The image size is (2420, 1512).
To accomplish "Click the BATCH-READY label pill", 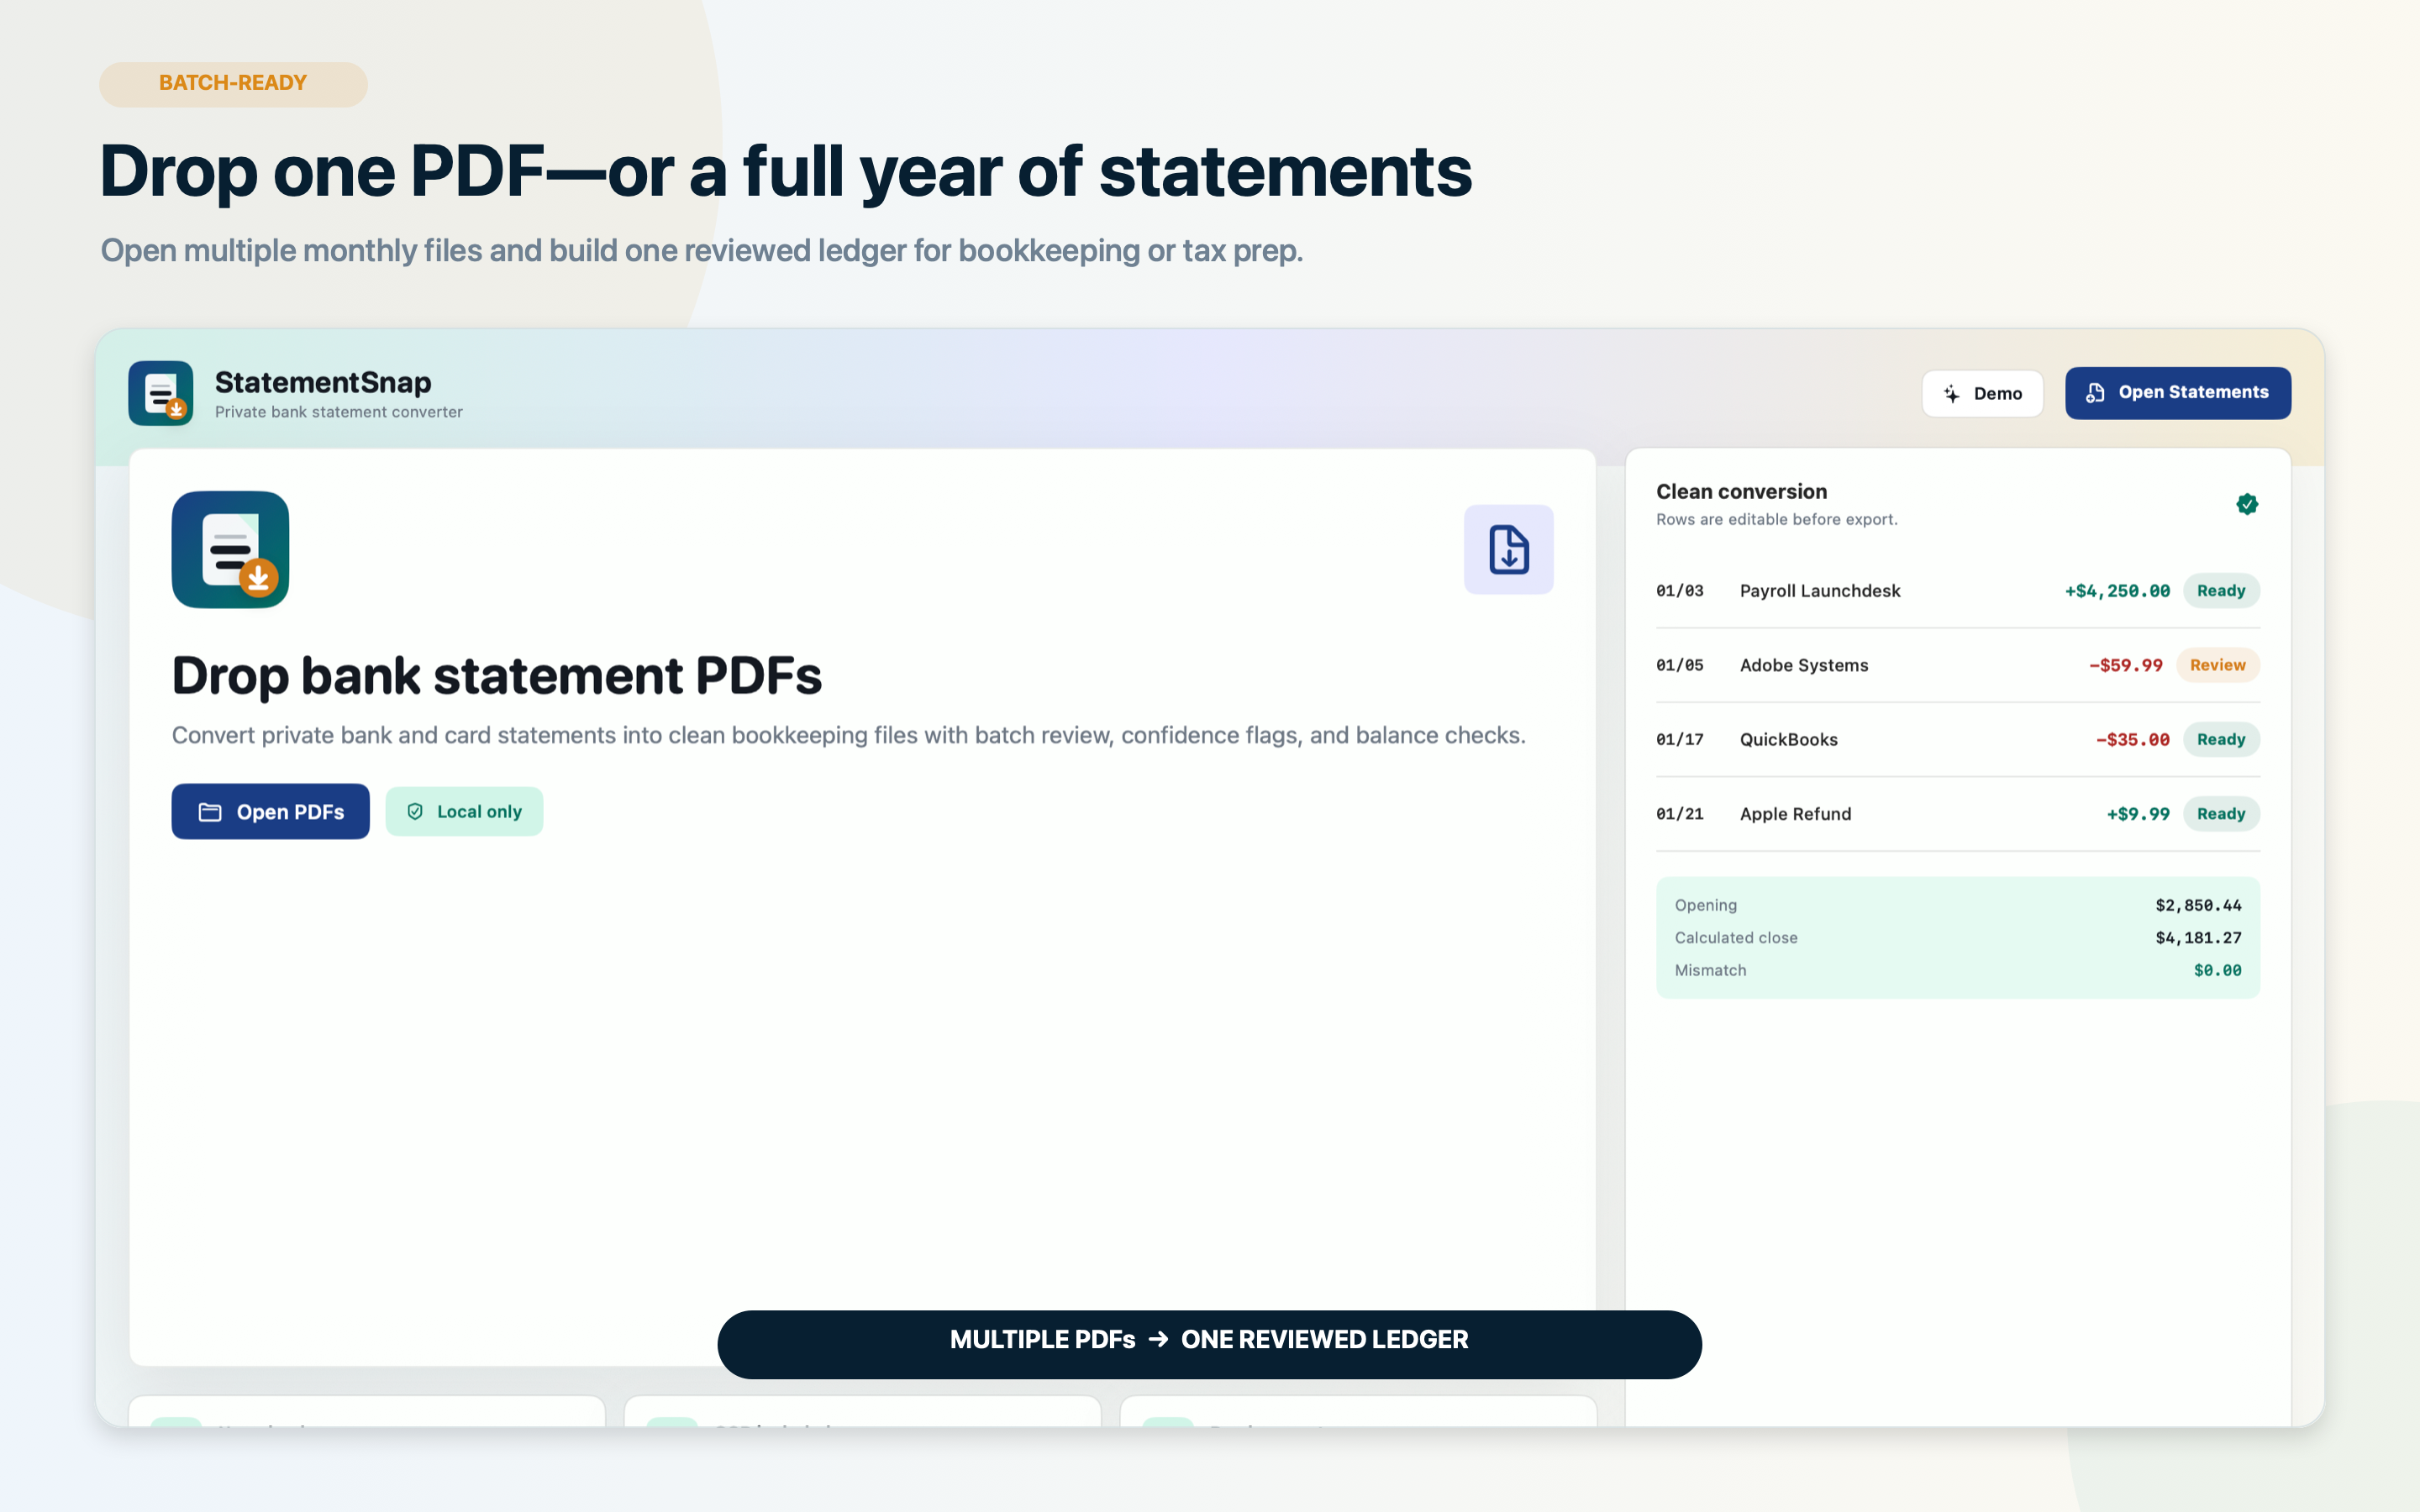I will tap(233, 84).
